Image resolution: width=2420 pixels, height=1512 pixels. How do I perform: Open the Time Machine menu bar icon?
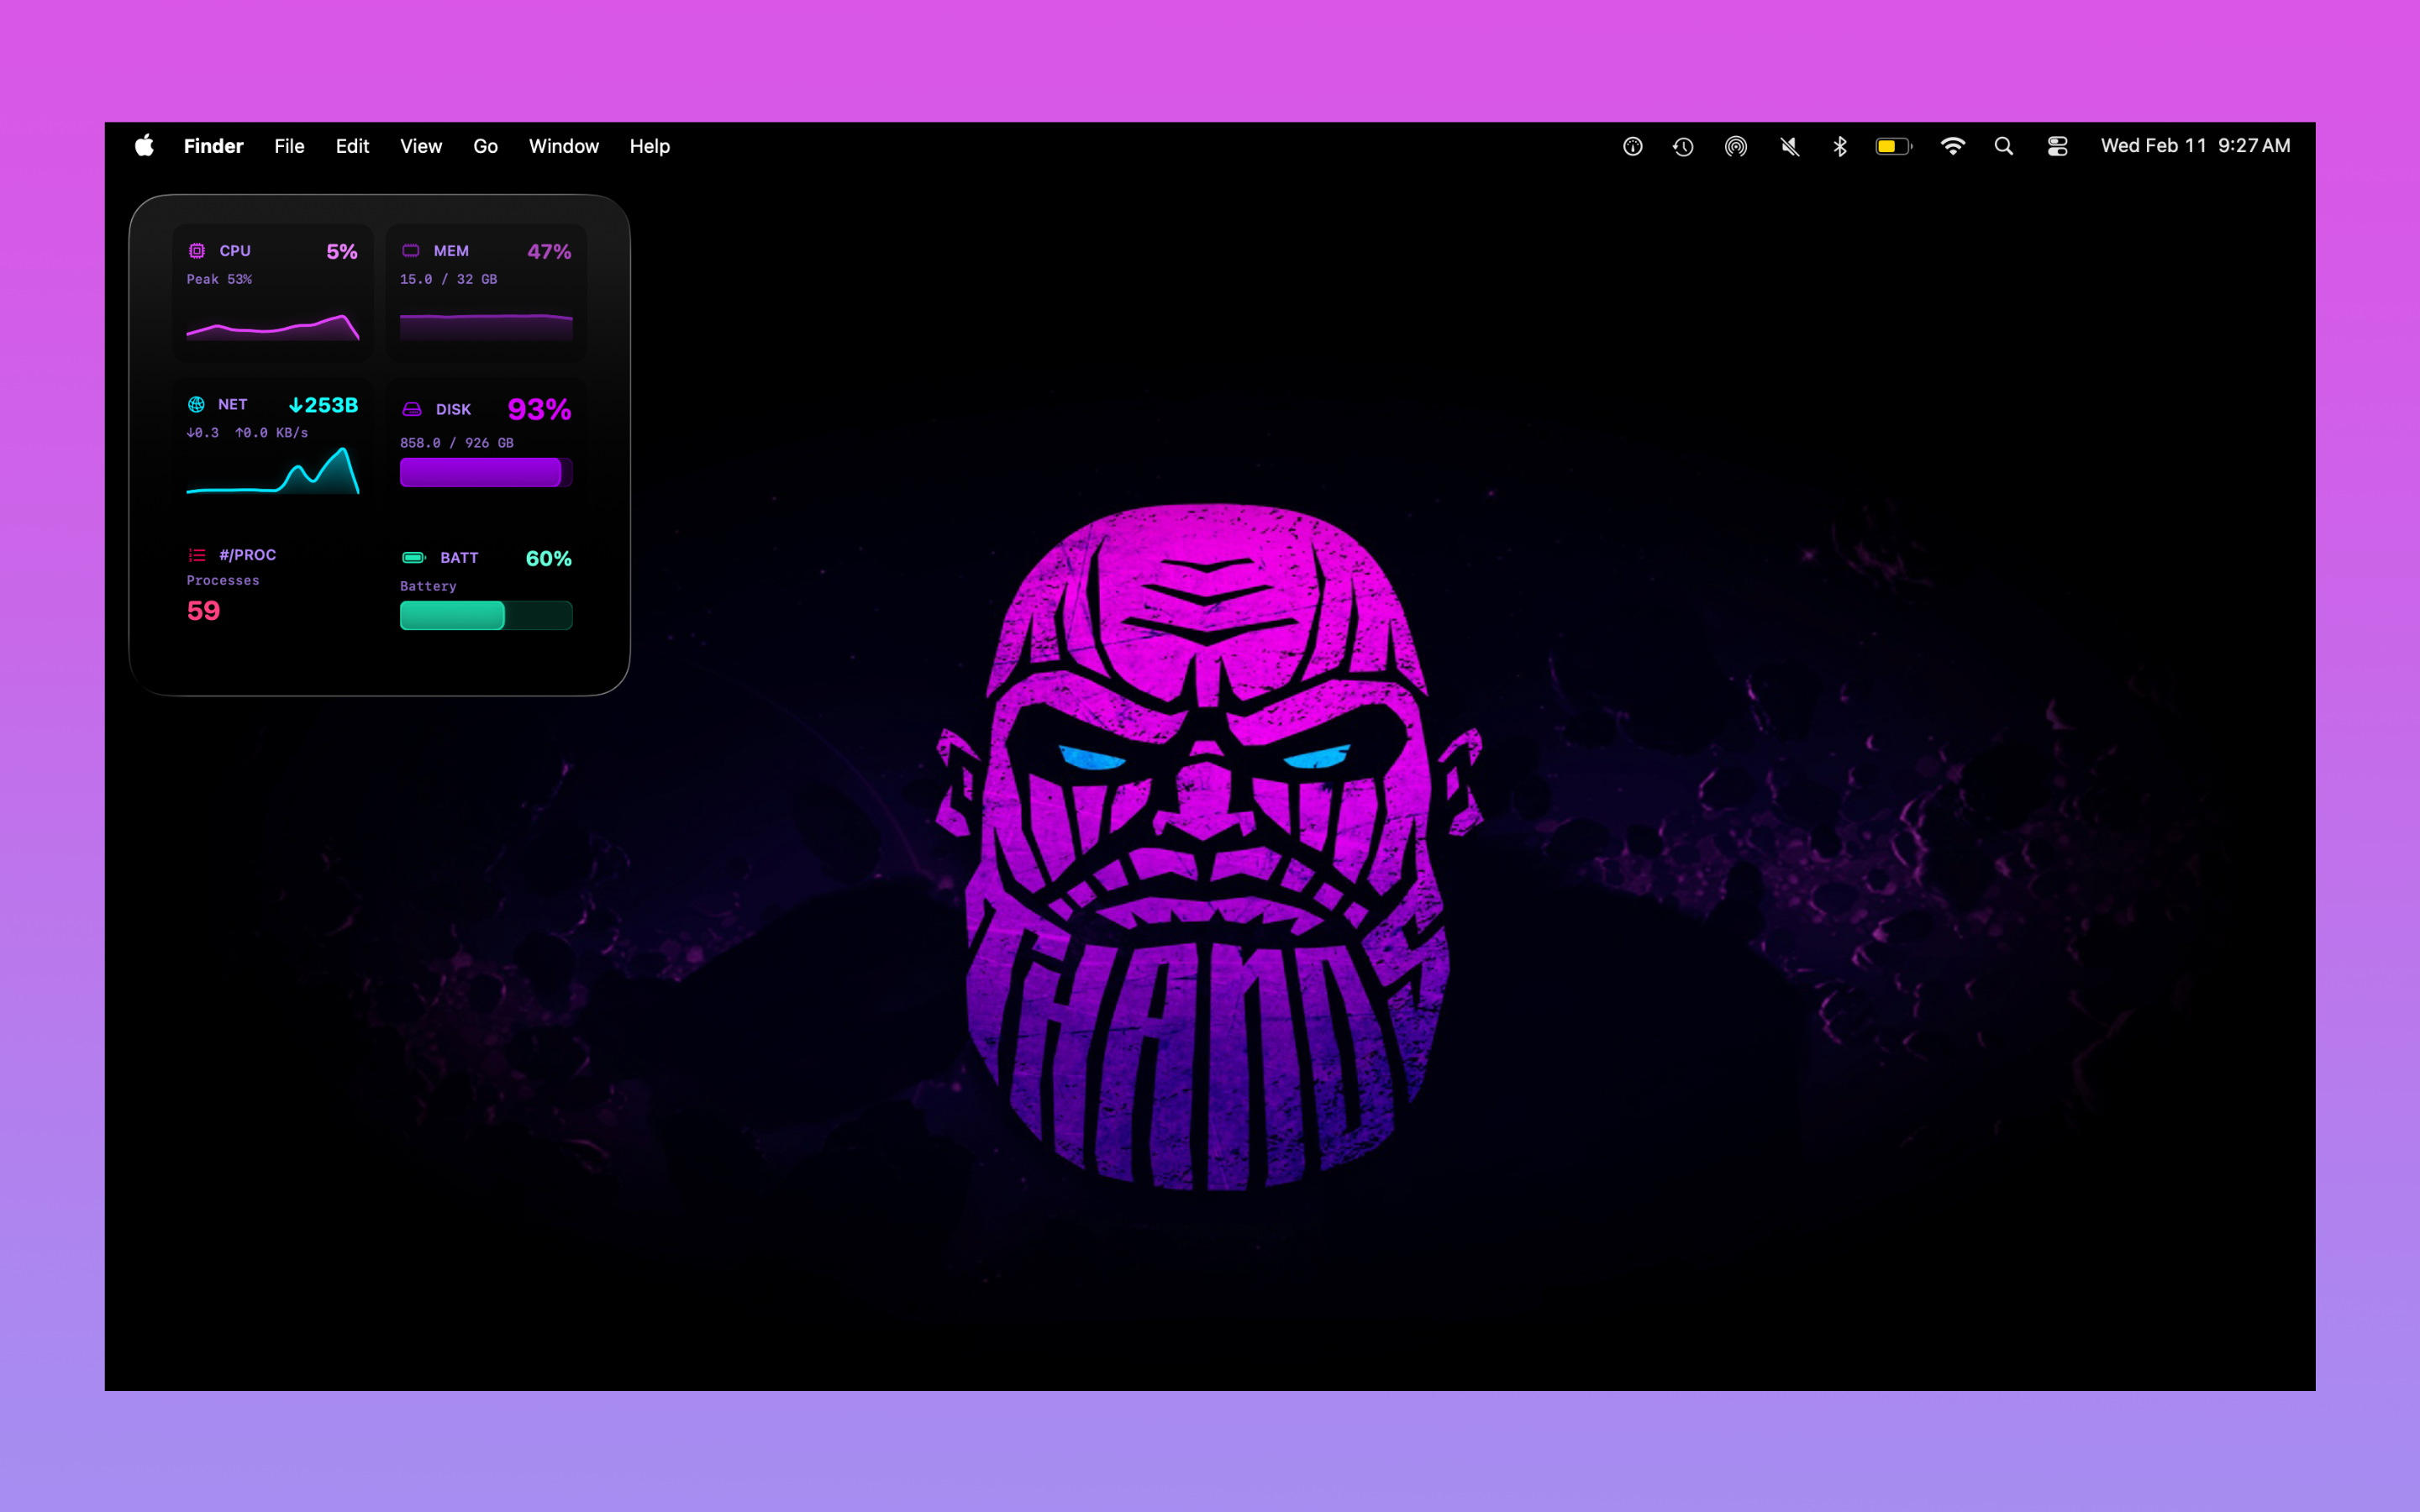1683,146
